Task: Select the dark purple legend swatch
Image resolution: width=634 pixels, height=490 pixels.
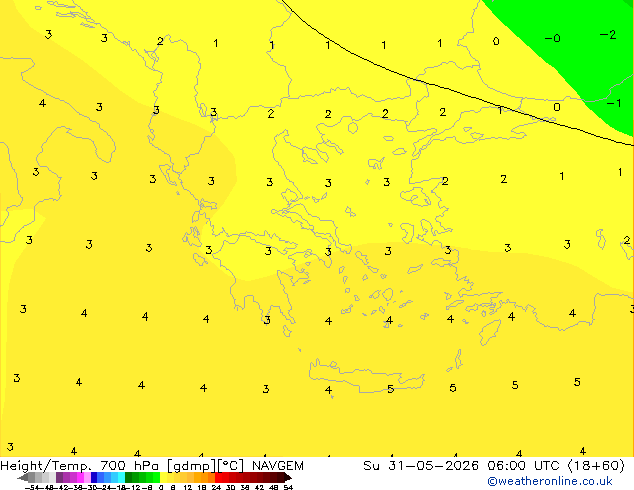Action: [x=59, y=478]
